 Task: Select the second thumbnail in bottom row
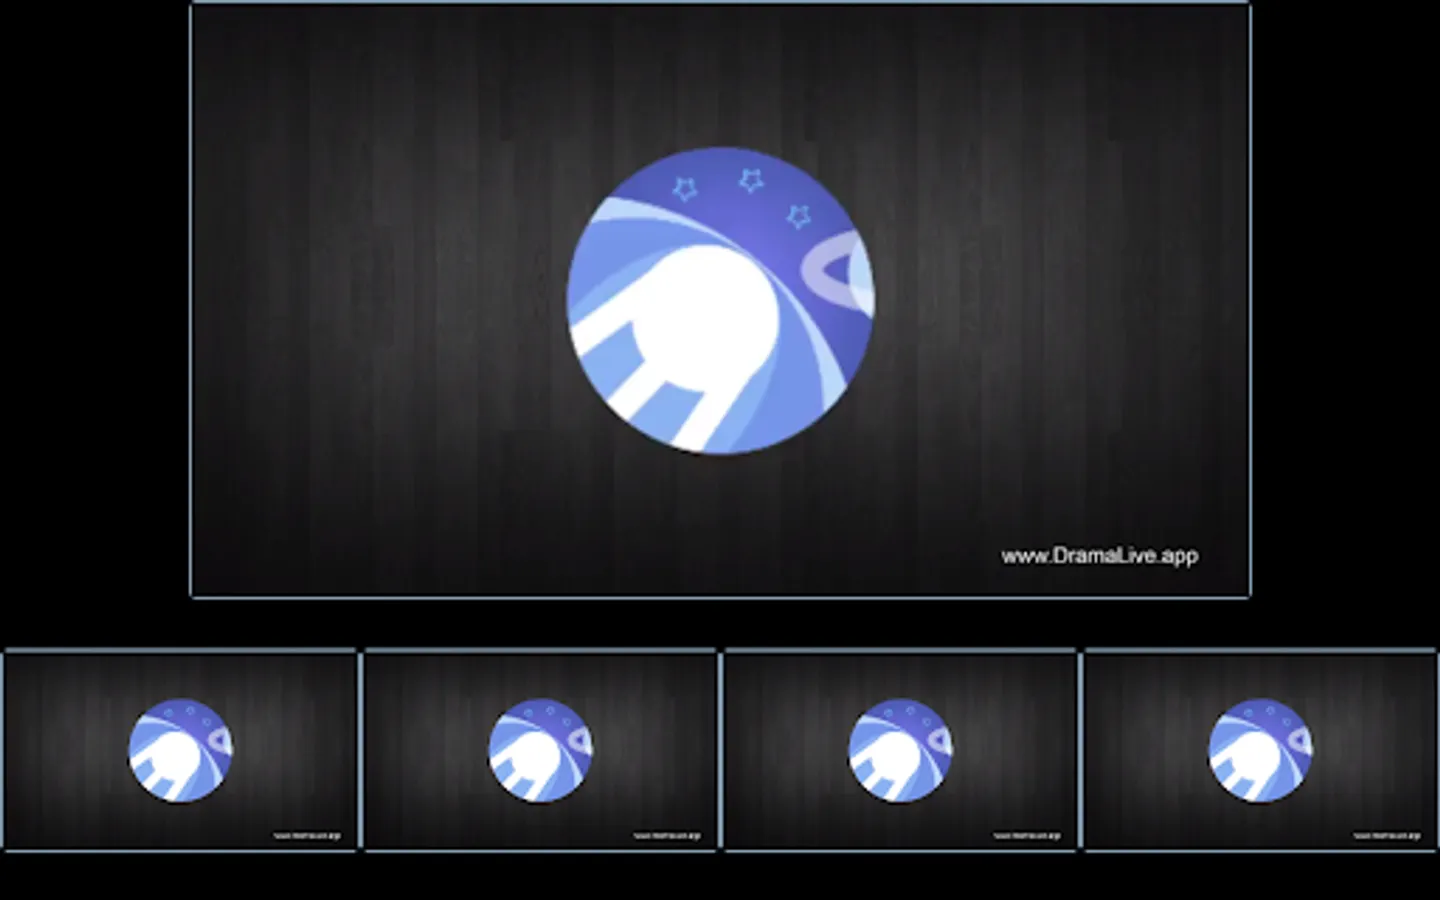click(x=540, y=750)
